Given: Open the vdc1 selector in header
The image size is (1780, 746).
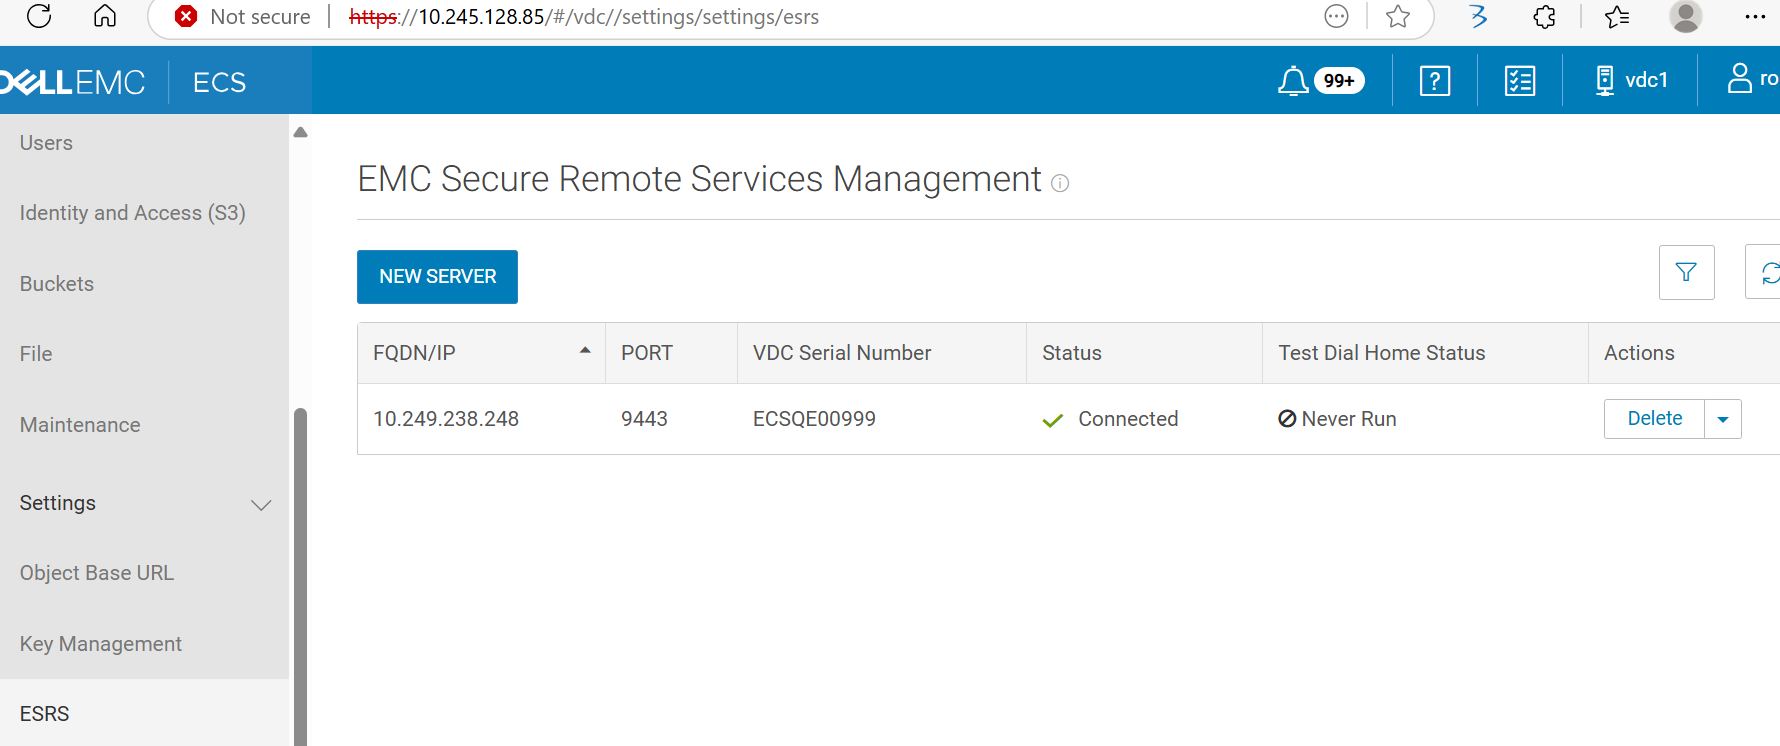Looking at the screenshot, I should pyautogui.click(x=1632, y=80).
